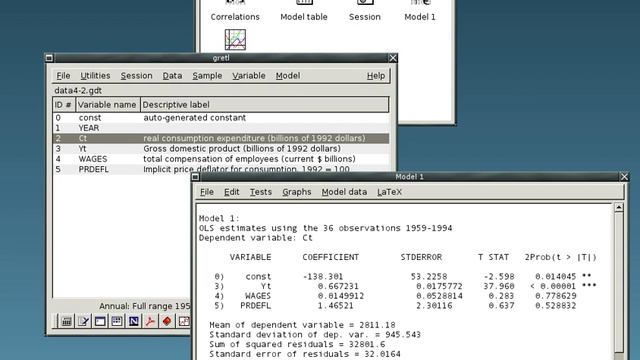Click the 'ID #' column header
Image resolution: width=640 pixels, height=360 pixels.
[x=64, y=104]
